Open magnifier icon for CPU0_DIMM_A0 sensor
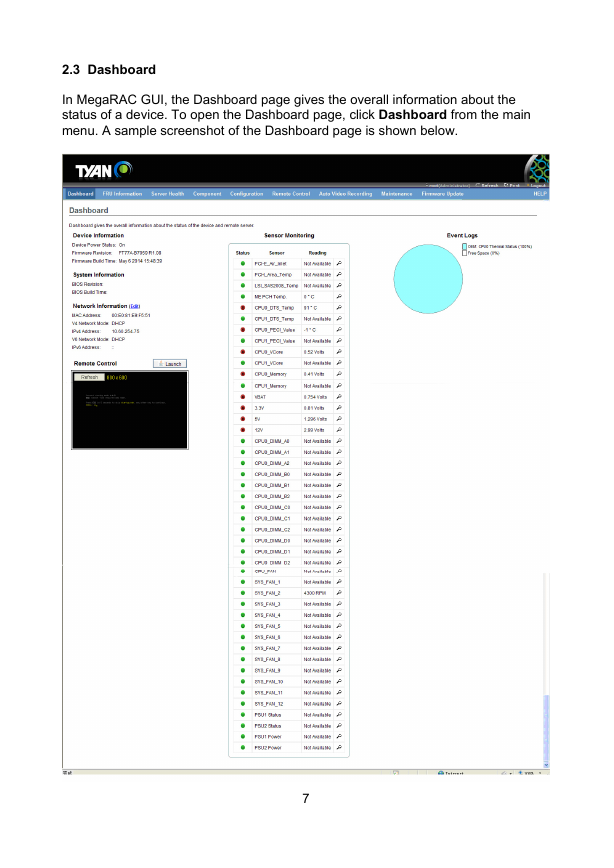614x868 pixels. [x=339, y=441]
